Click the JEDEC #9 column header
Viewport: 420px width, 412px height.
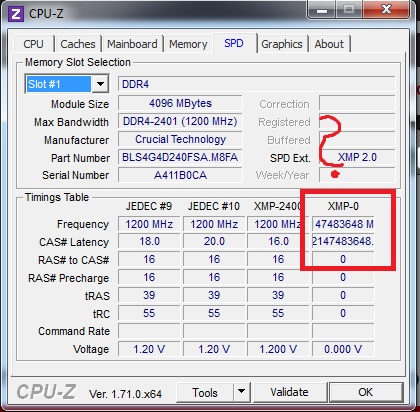[149, 206]
